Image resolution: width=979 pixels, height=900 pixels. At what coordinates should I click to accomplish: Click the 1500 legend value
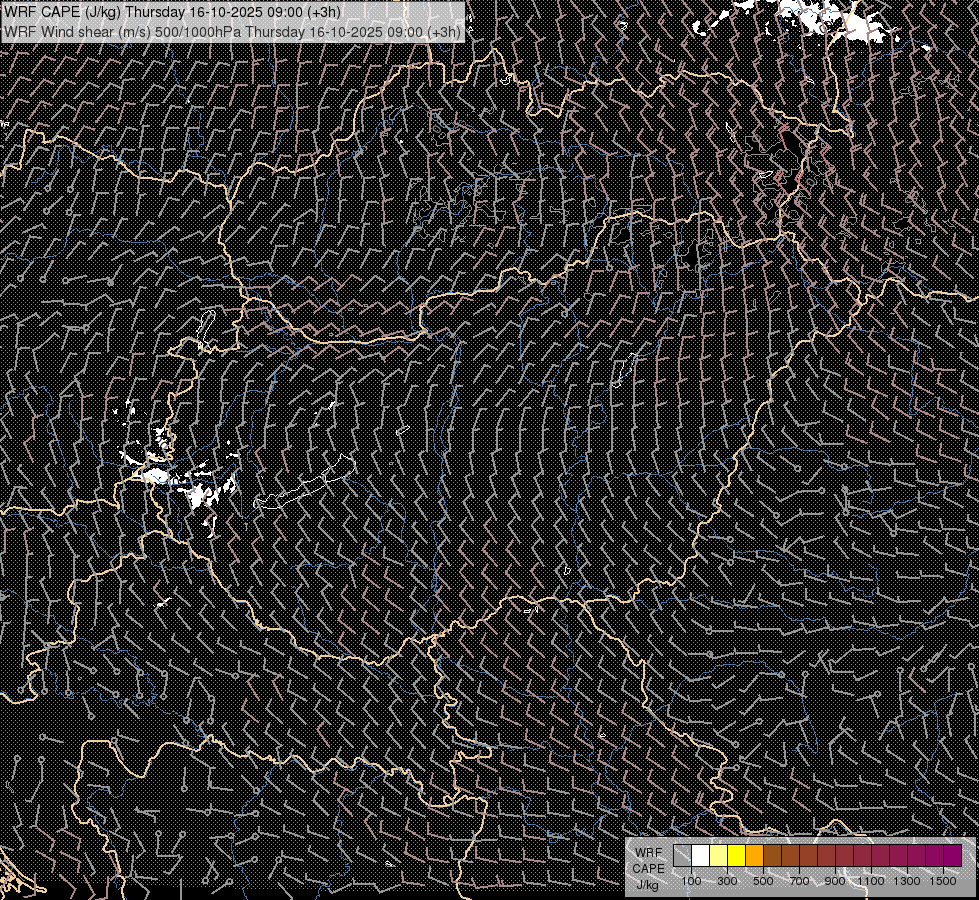(943, 881)
